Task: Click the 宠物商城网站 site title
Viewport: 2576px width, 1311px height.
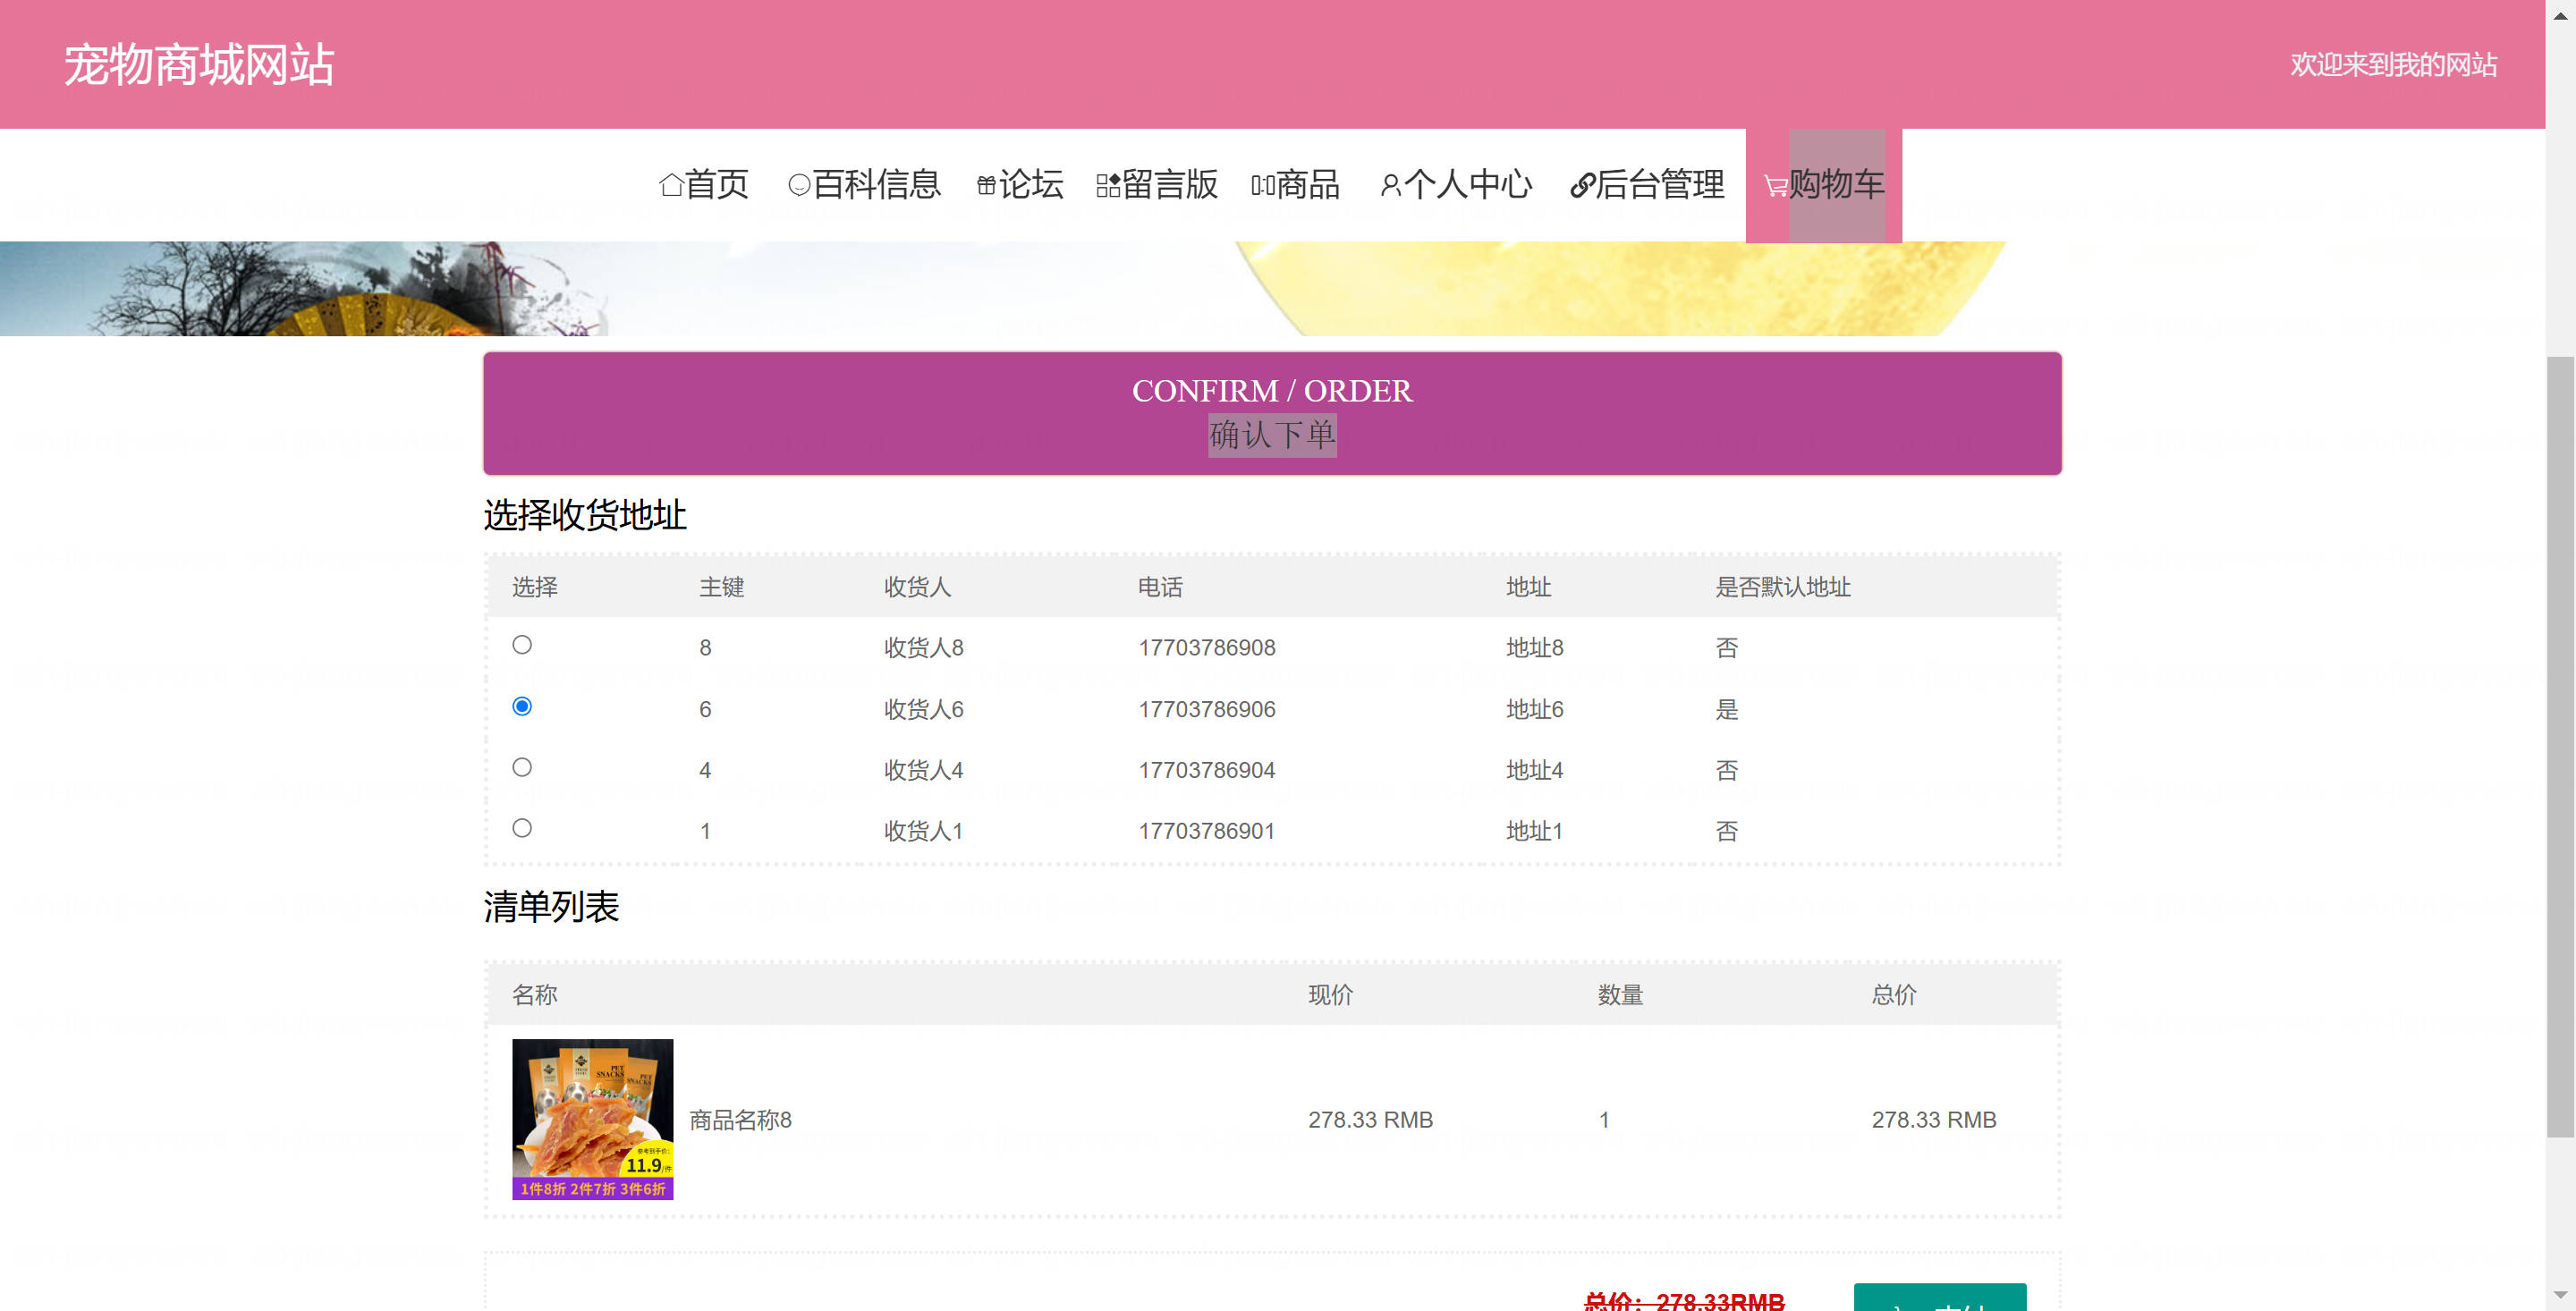Action: point(199,65)
